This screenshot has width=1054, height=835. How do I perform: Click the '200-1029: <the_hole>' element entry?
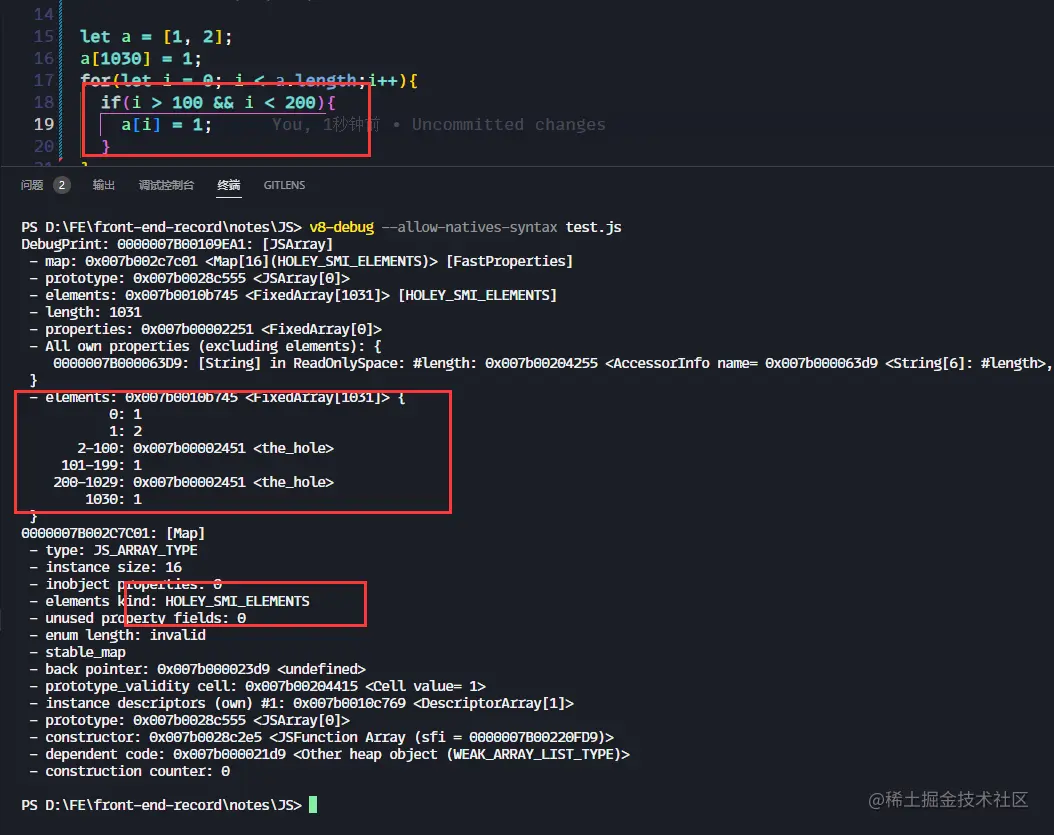(x=194, y=482)
